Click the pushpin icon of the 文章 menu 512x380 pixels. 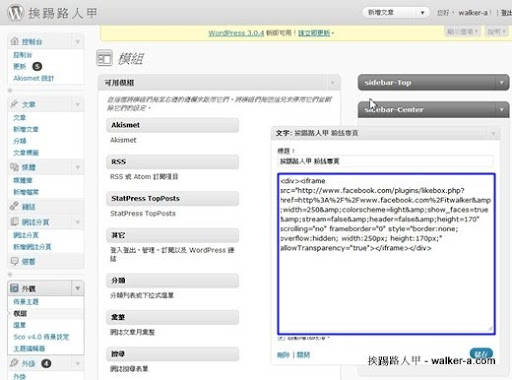tap(15, 104)
